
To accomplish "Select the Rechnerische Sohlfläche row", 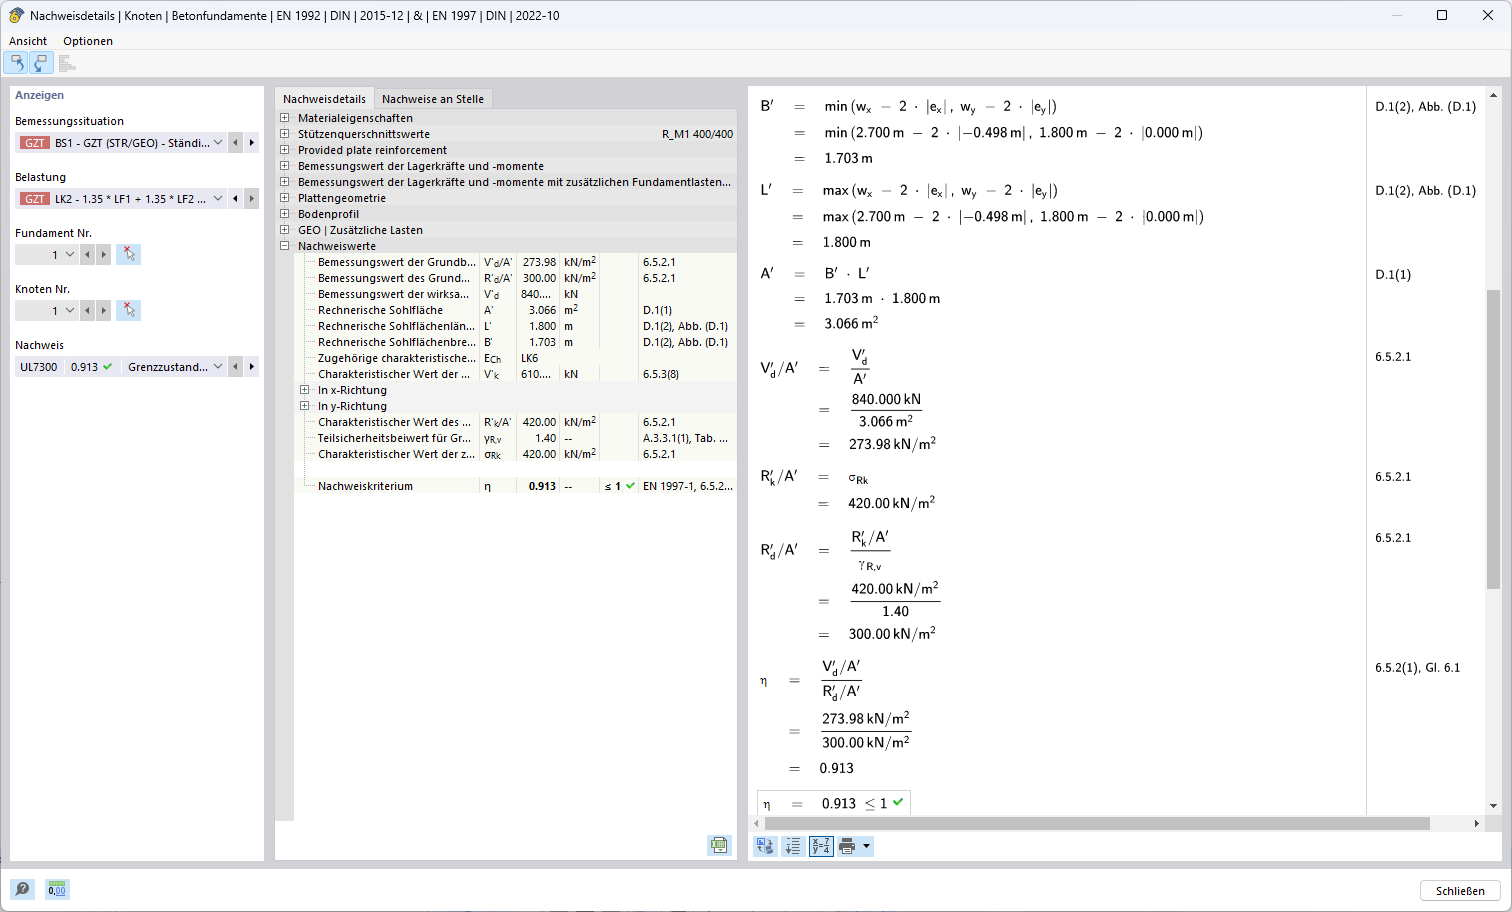I will point(516,310).
